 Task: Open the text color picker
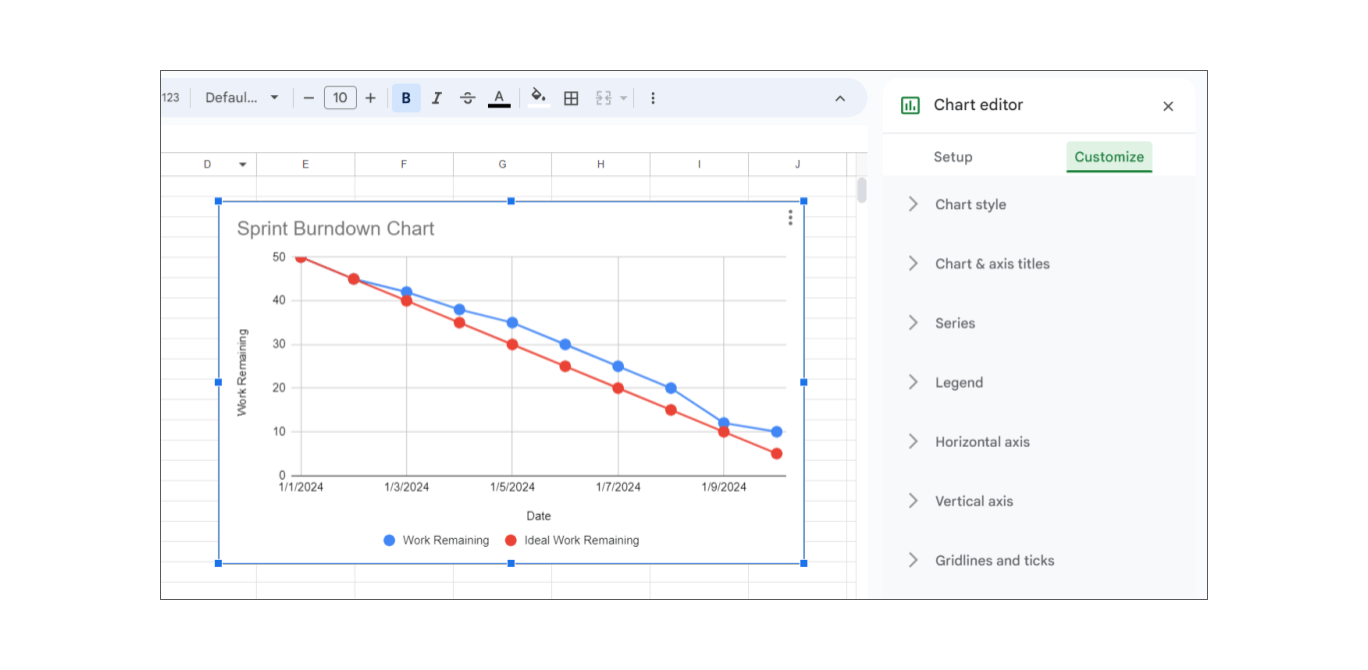coord(499,98)
